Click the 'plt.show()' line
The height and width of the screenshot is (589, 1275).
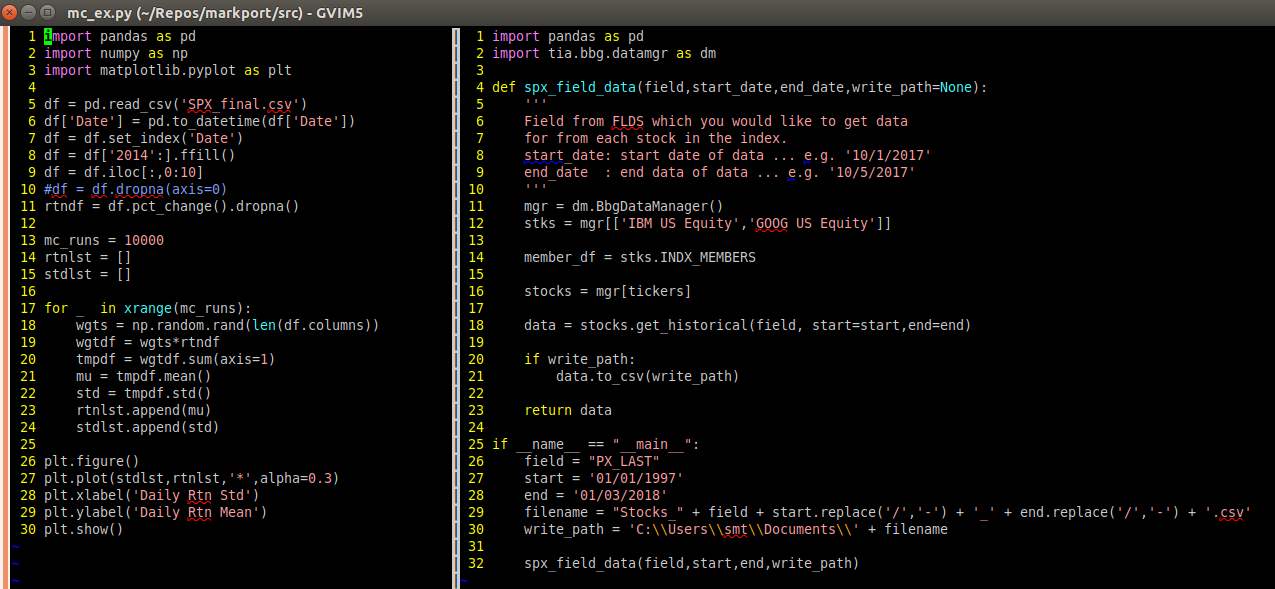pyautogui.click(x=84, y=529)
